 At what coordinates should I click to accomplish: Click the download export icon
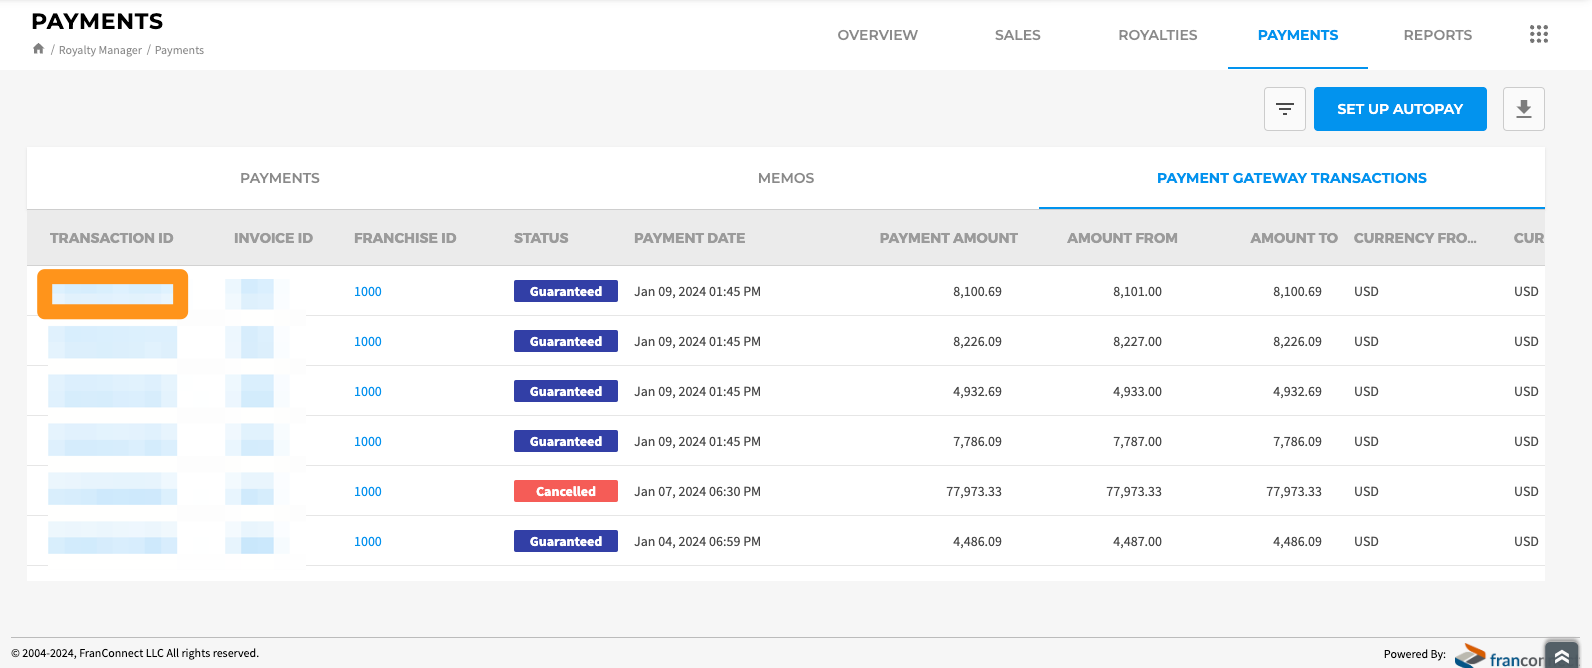coord(1524,109)
